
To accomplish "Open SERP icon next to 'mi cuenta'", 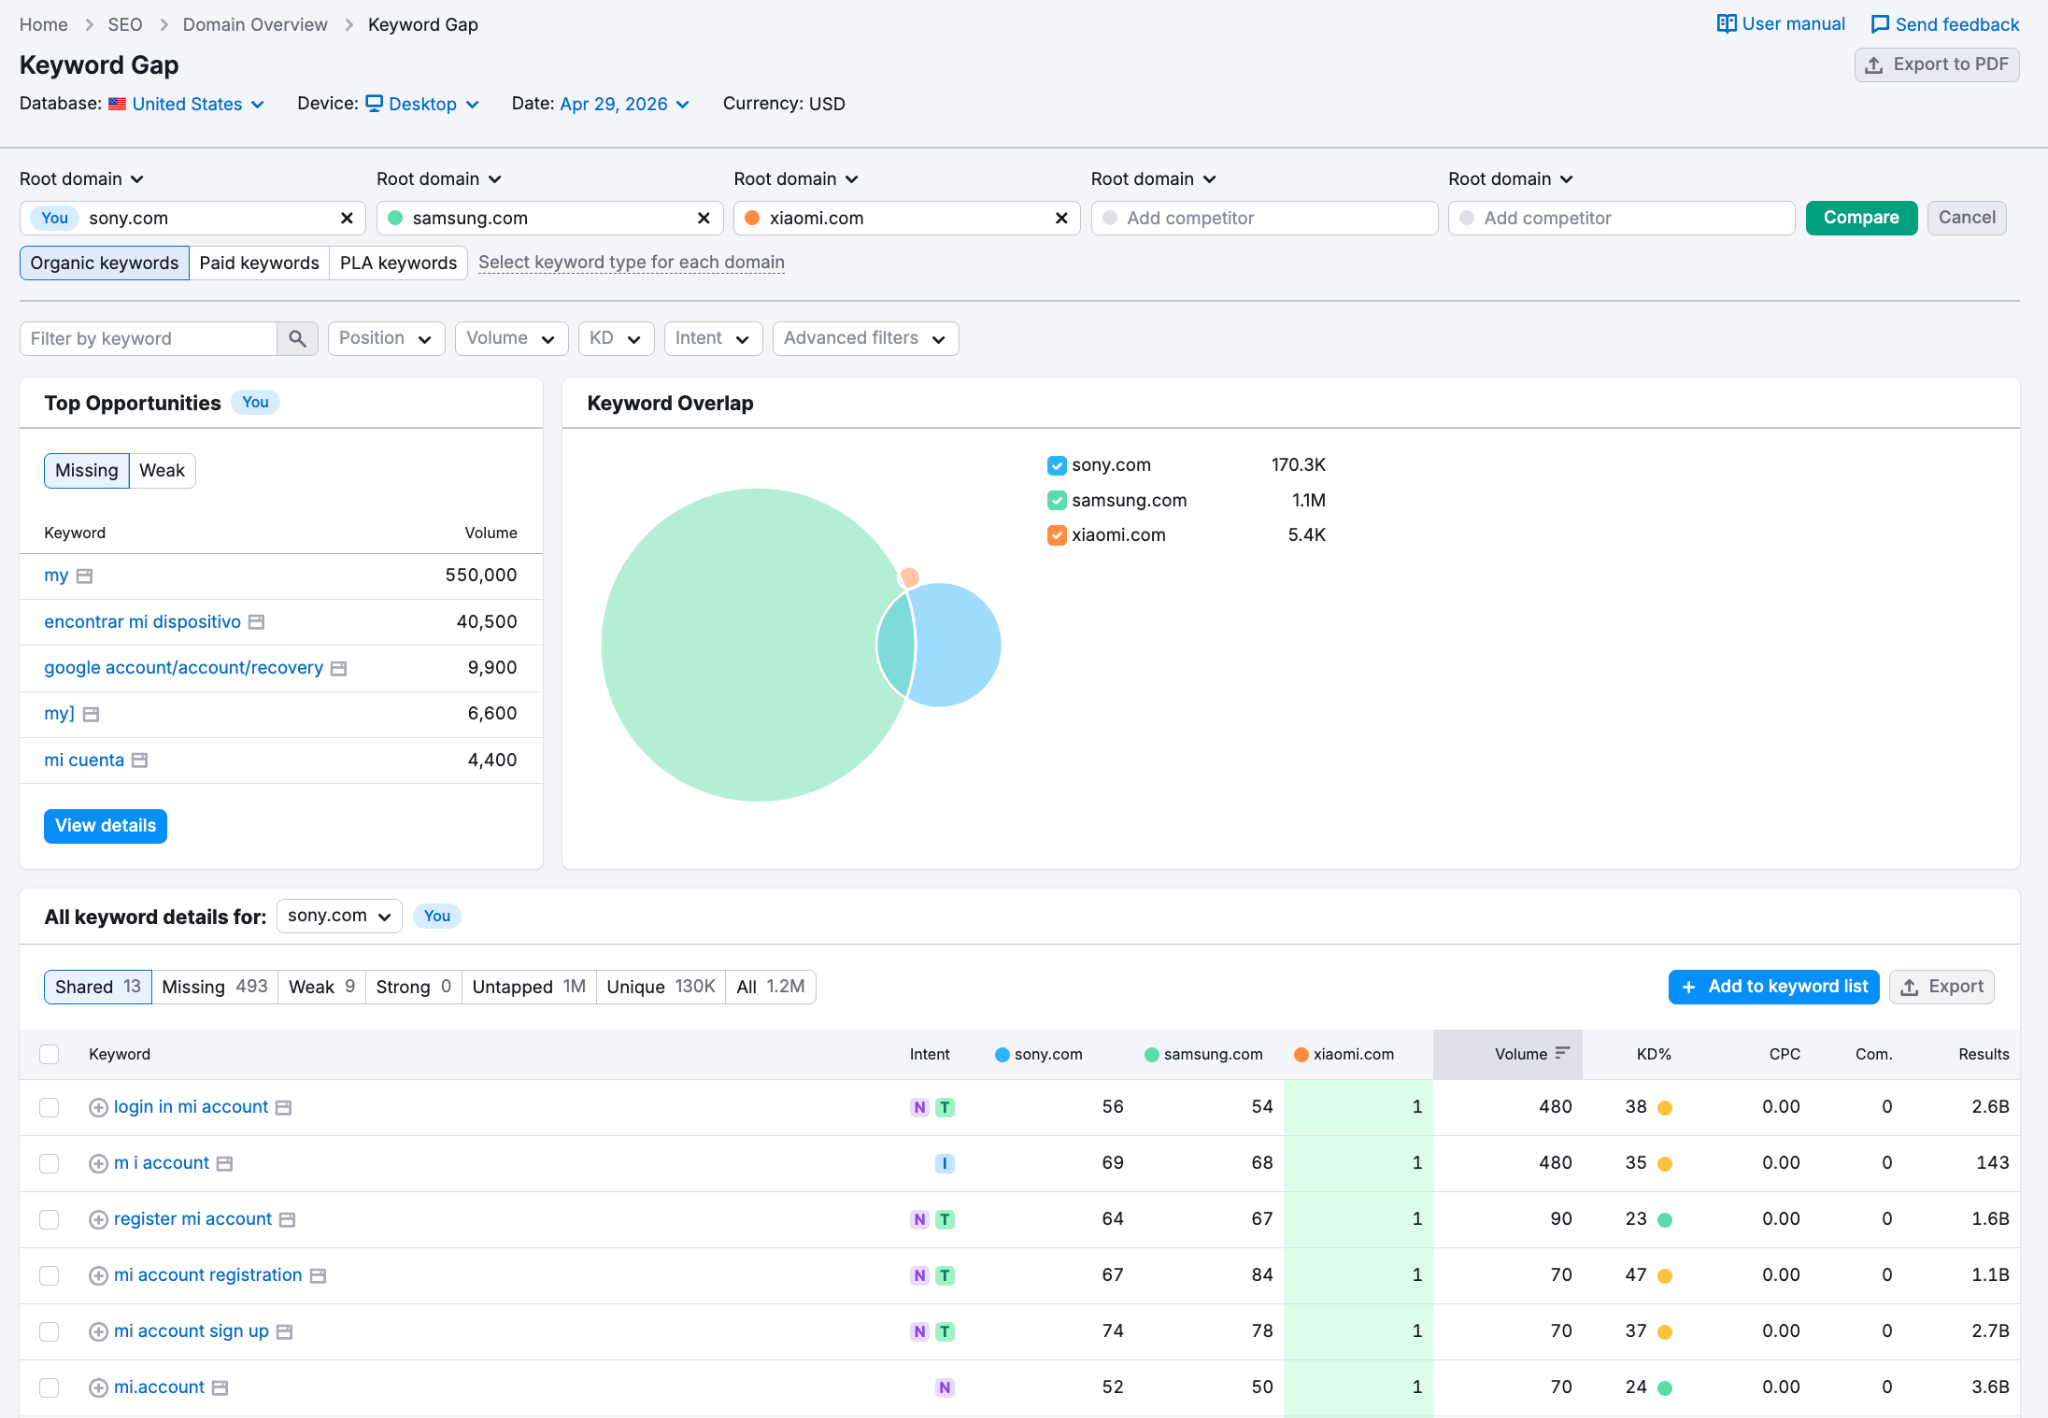I will [x=140, y=760].
